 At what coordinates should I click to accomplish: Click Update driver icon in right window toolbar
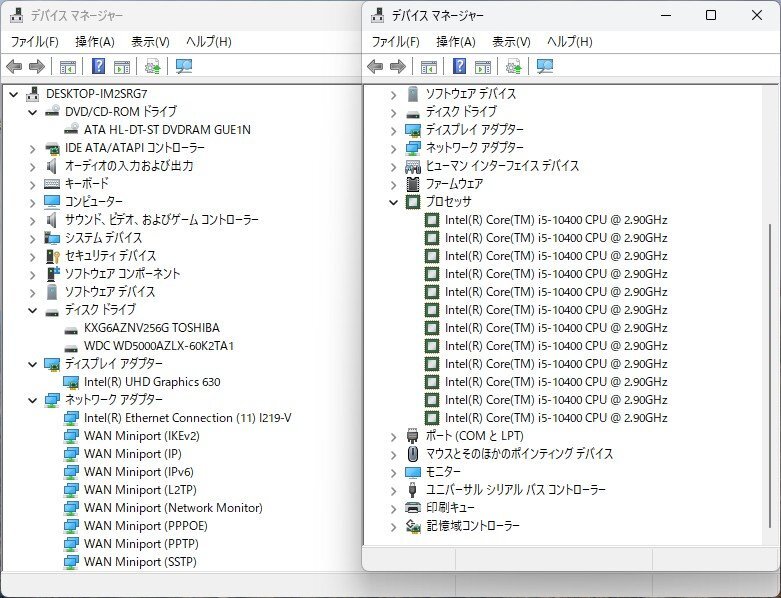[x=514, y=66]
